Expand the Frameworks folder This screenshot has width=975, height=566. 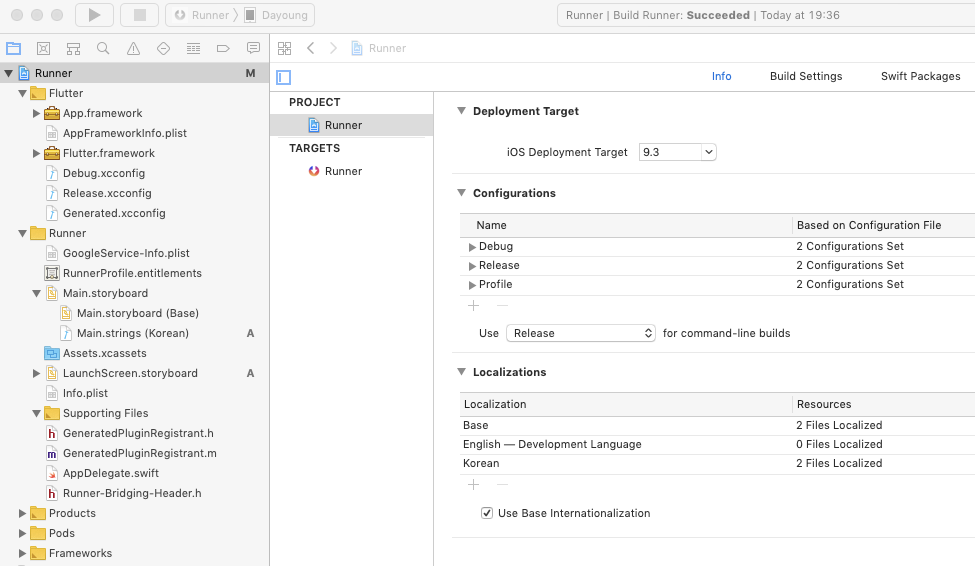click(22, 553)
